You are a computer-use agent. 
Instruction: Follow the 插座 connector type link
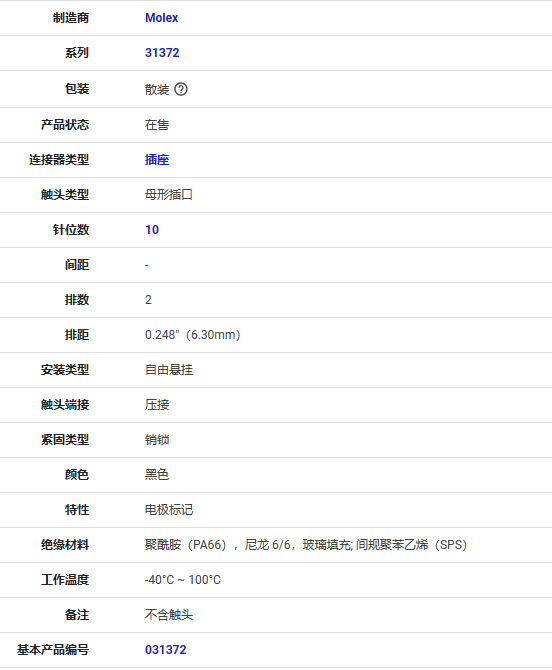(x=157, y=160)
